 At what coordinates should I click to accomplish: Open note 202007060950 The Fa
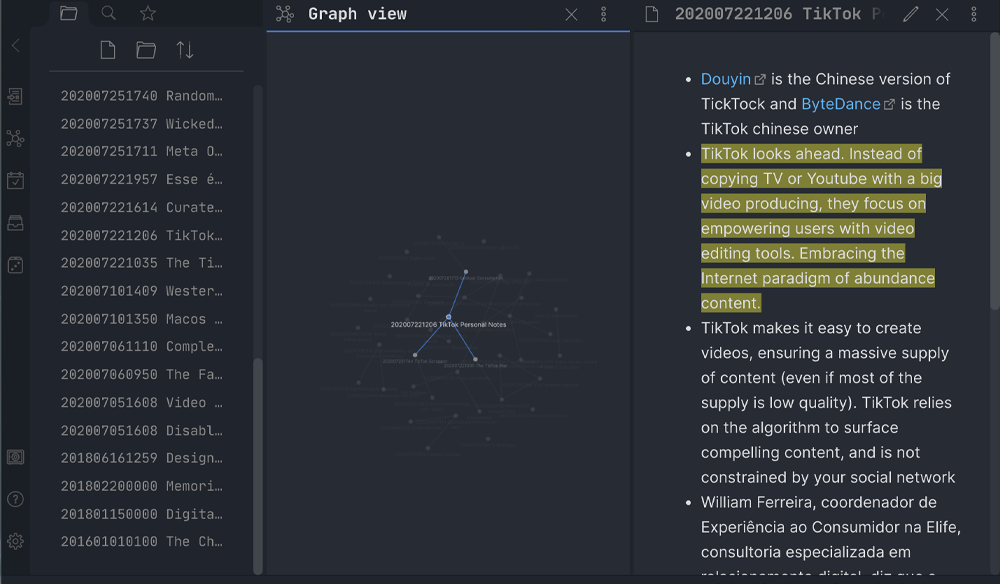(142, 374)
